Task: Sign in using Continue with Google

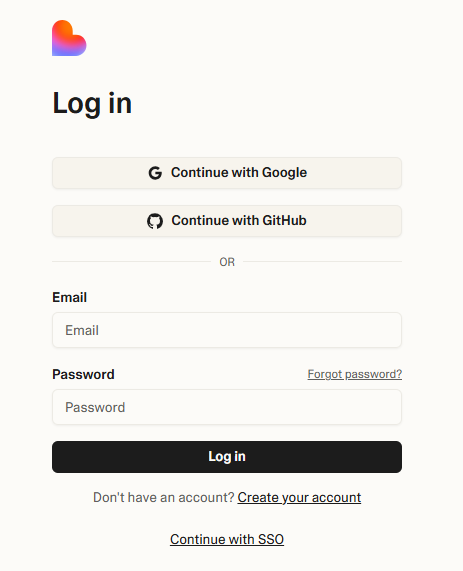Action: pyautogui.click(x=227, y=173)
